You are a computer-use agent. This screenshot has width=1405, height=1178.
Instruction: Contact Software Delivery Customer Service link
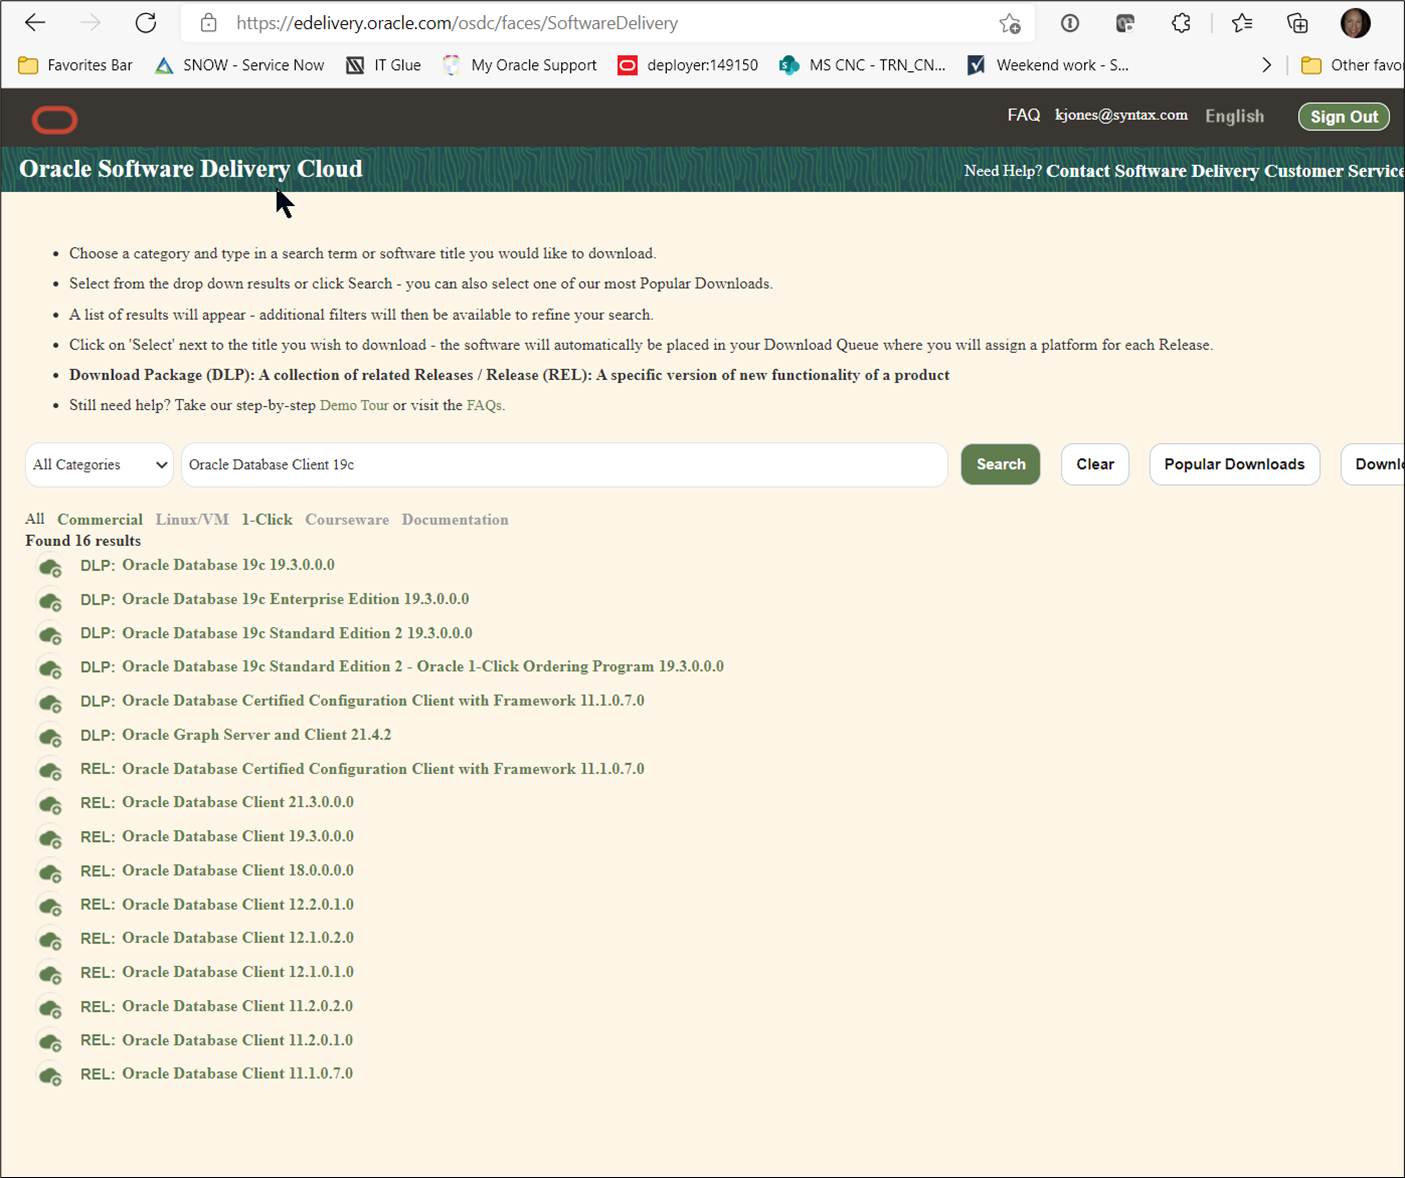pyautogui.click(x=1225, y=171)
